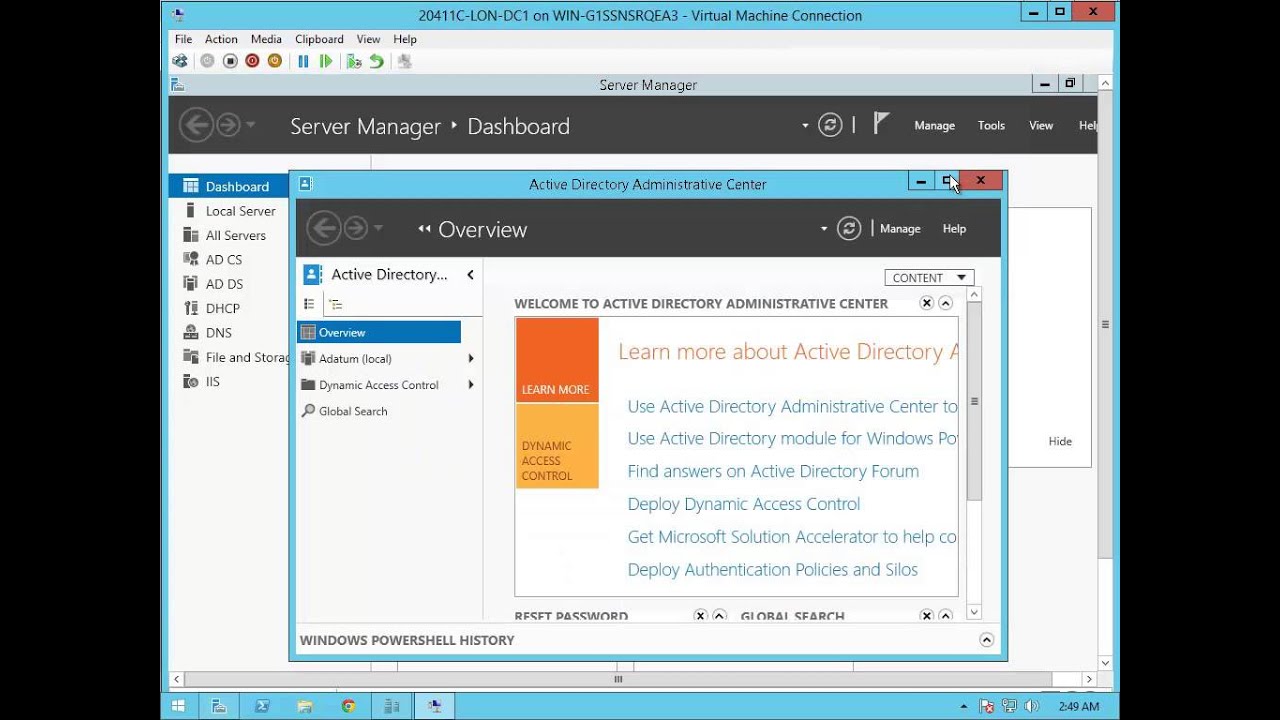Close the Welcome tile with X

(927, 303)
